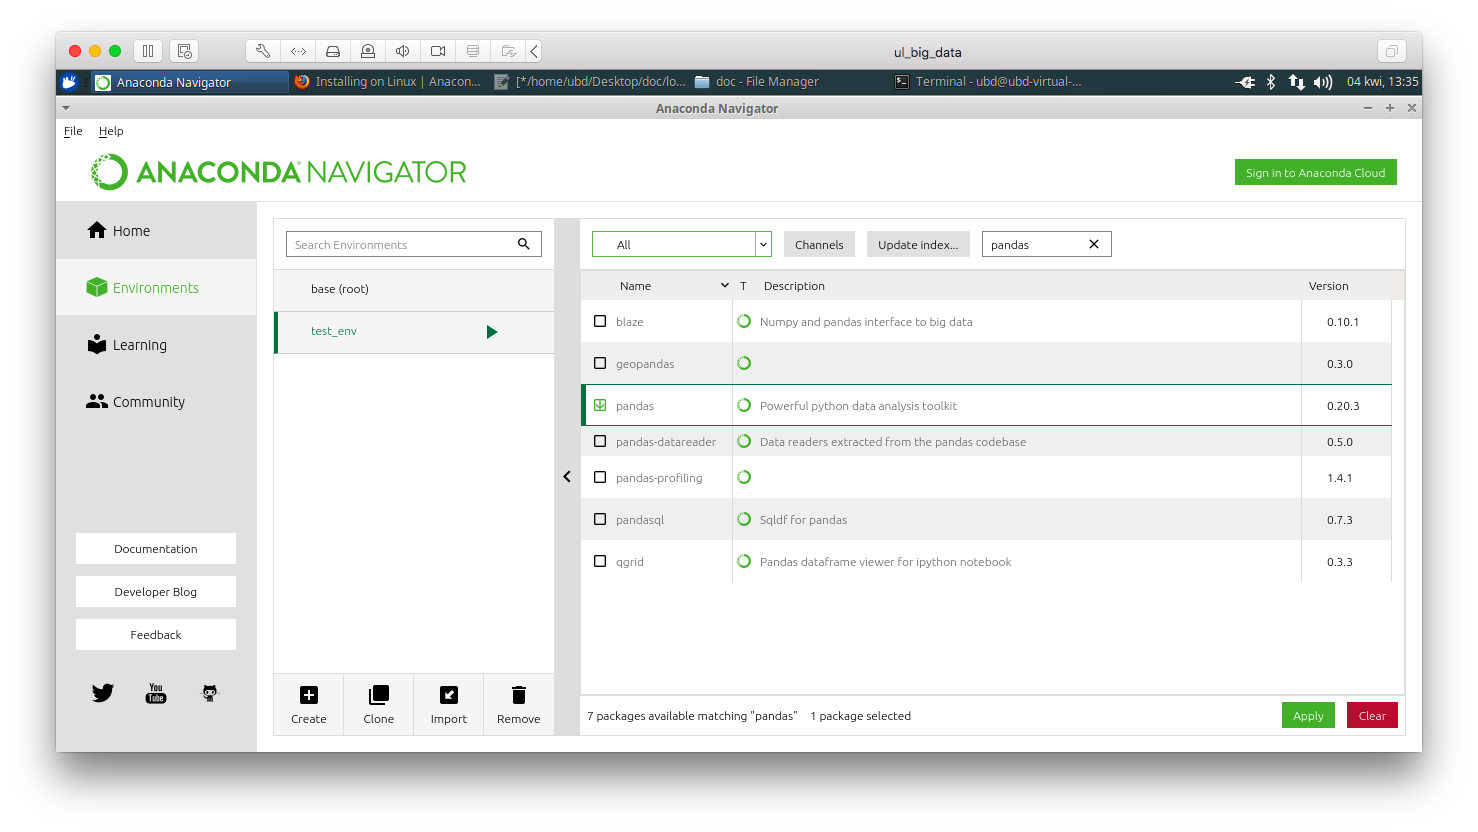Click the red Clear button

coord(1372,715)
